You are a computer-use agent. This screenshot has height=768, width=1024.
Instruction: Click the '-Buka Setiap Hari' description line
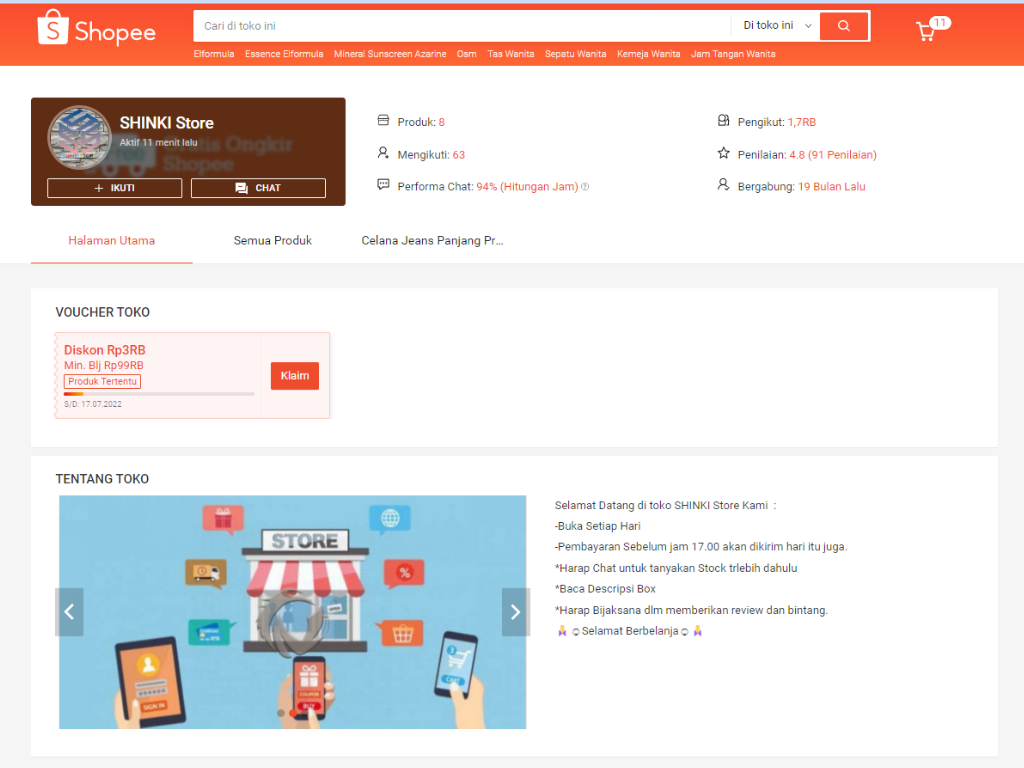598,526
